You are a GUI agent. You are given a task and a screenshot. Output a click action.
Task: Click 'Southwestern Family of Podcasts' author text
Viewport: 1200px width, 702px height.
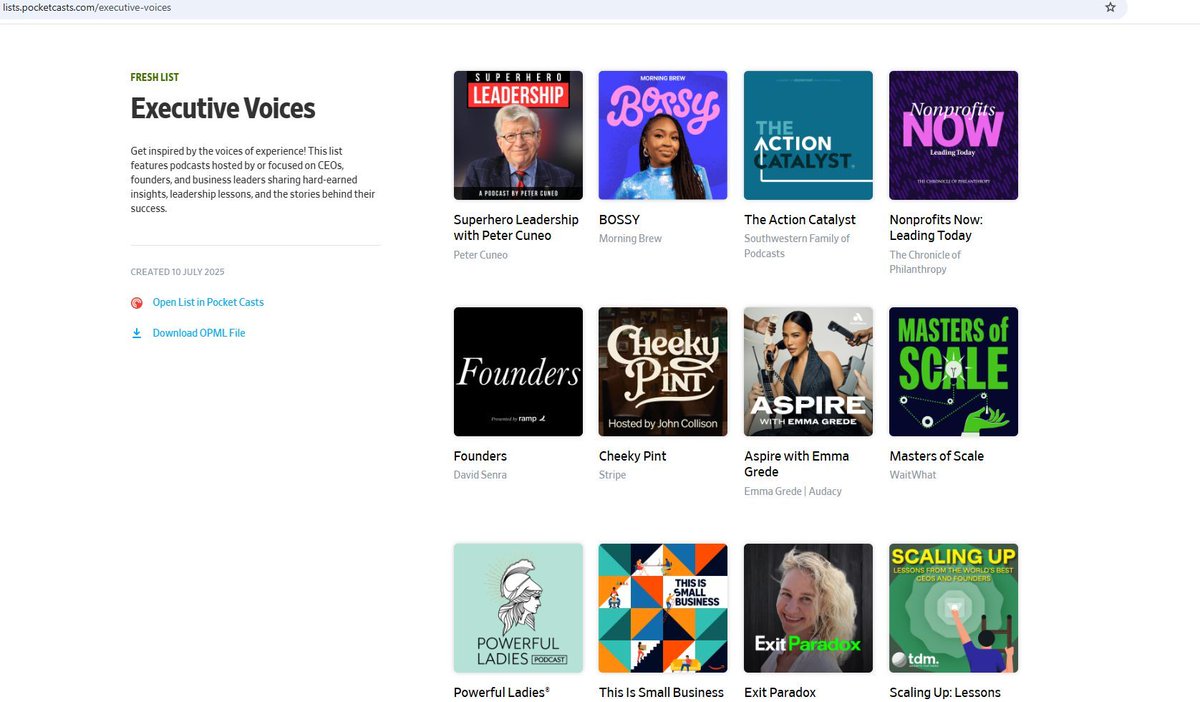(x=797, y=246)
